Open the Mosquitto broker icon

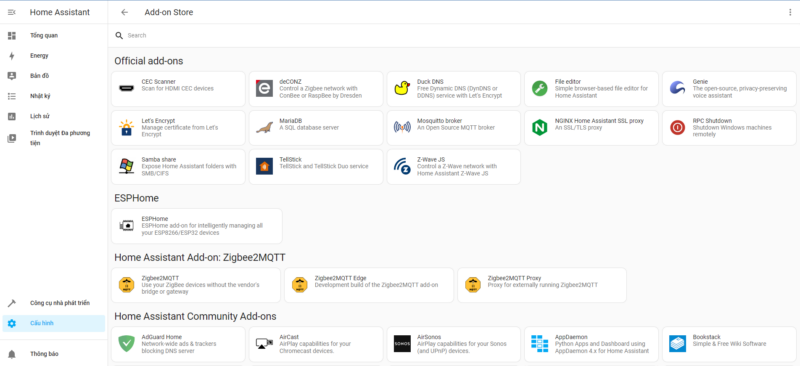pos(402,127)
